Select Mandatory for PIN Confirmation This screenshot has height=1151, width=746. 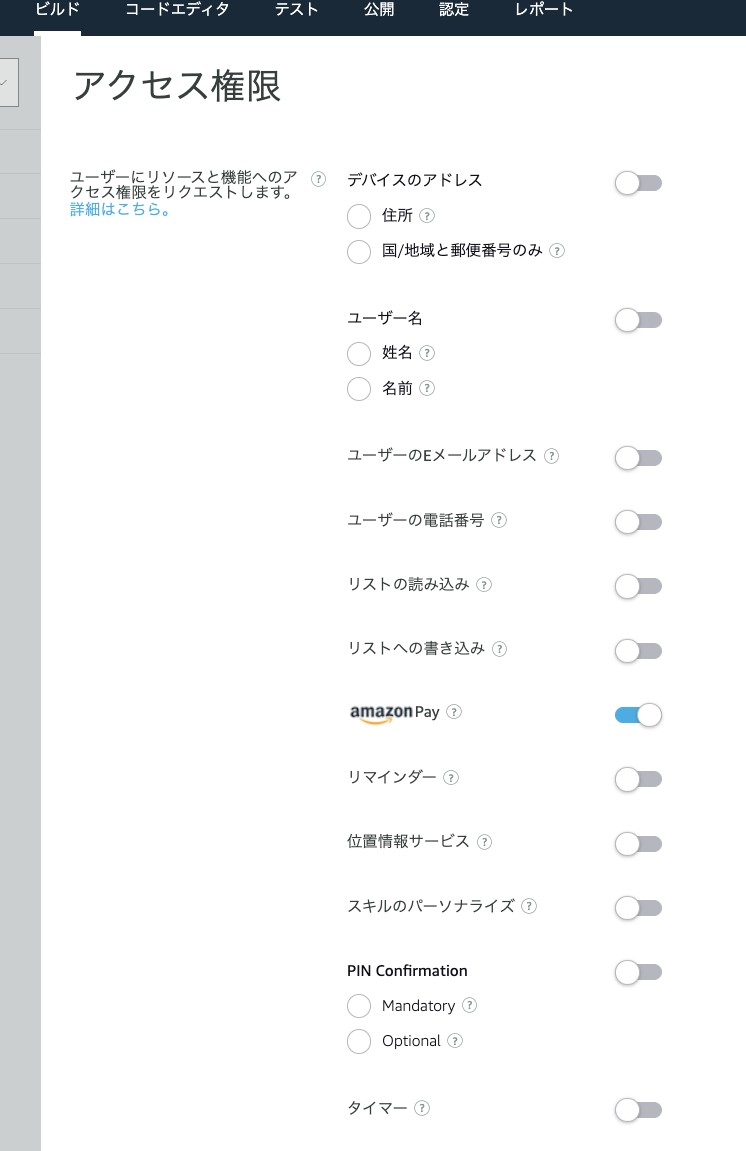359,1006
